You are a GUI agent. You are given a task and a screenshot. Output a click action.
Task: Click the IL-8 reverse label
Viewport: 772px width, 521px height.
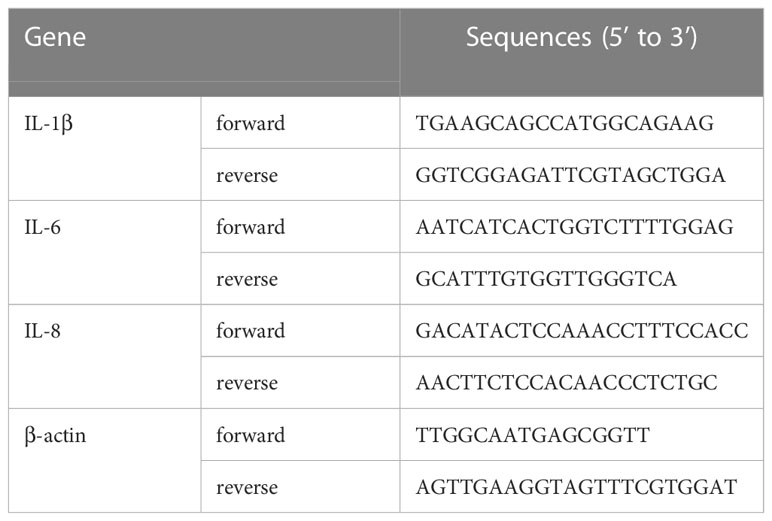click(x=247, y=383)
